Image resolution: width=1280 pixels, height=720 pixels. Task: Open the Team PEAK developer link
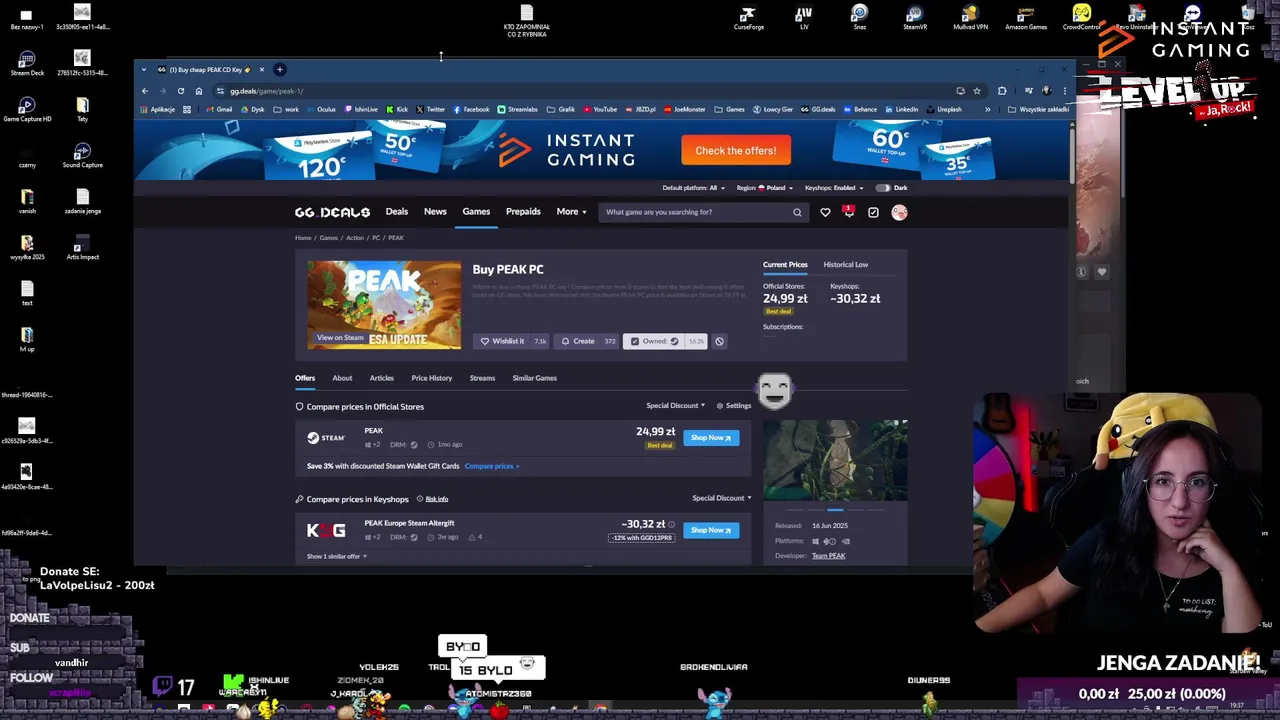829,556
